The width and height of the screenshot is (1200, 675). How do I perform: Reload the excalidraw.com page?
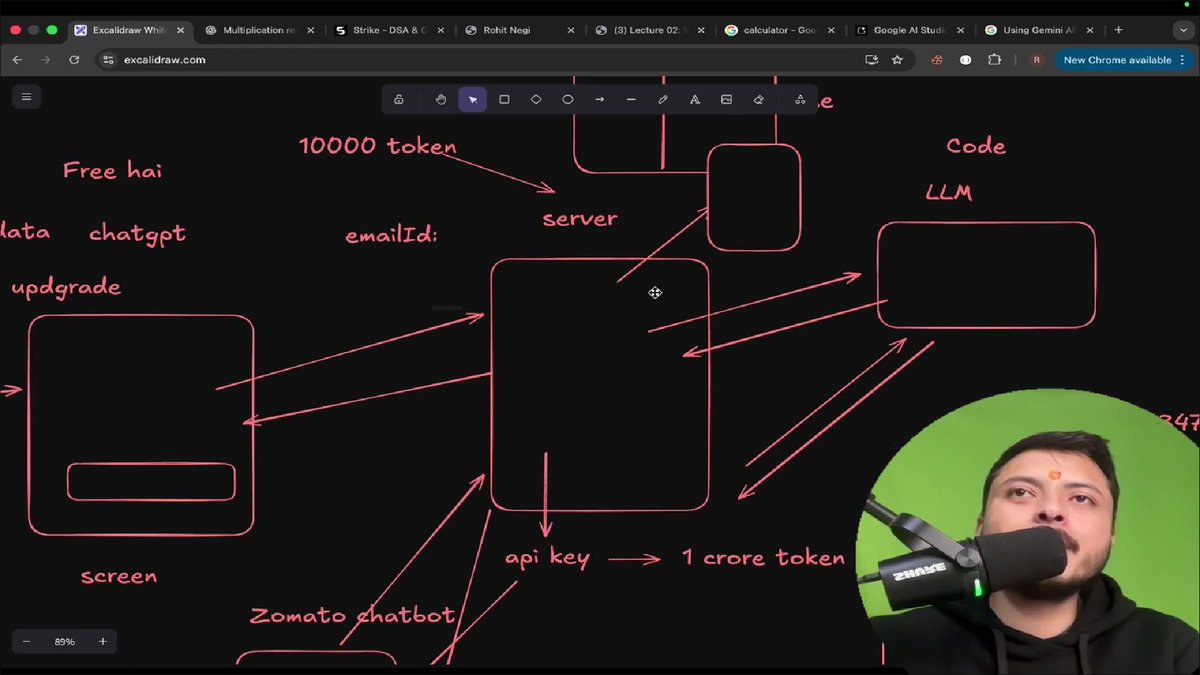(x=74, y=60)
